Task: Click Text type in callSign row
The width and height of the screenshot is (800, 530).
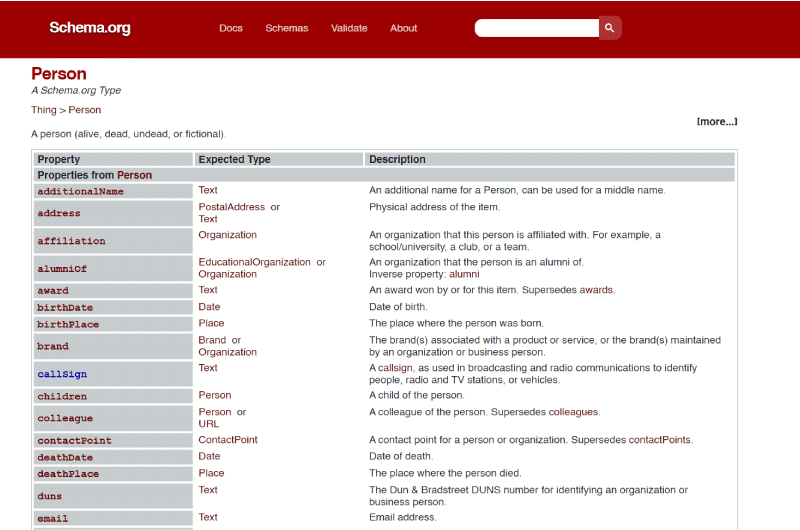Action: (x=208, y=368)
